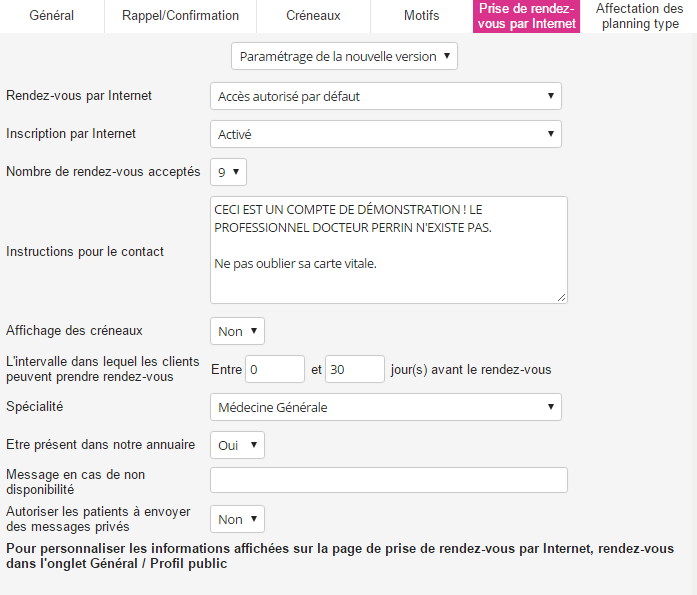
Task: Select the Créneaux tab
Action: (313, 16)
